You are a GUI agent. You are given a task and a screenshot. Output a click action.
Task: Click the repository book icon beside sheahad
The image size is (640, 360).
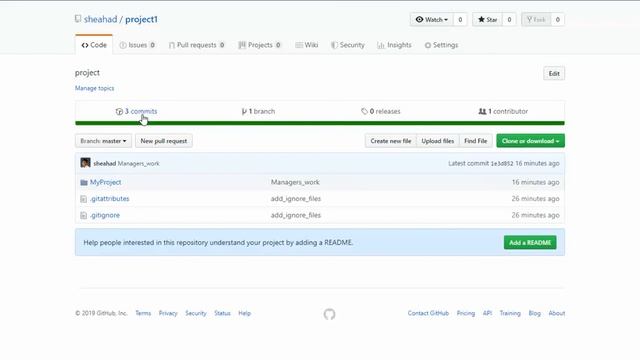tap(78, 19)
